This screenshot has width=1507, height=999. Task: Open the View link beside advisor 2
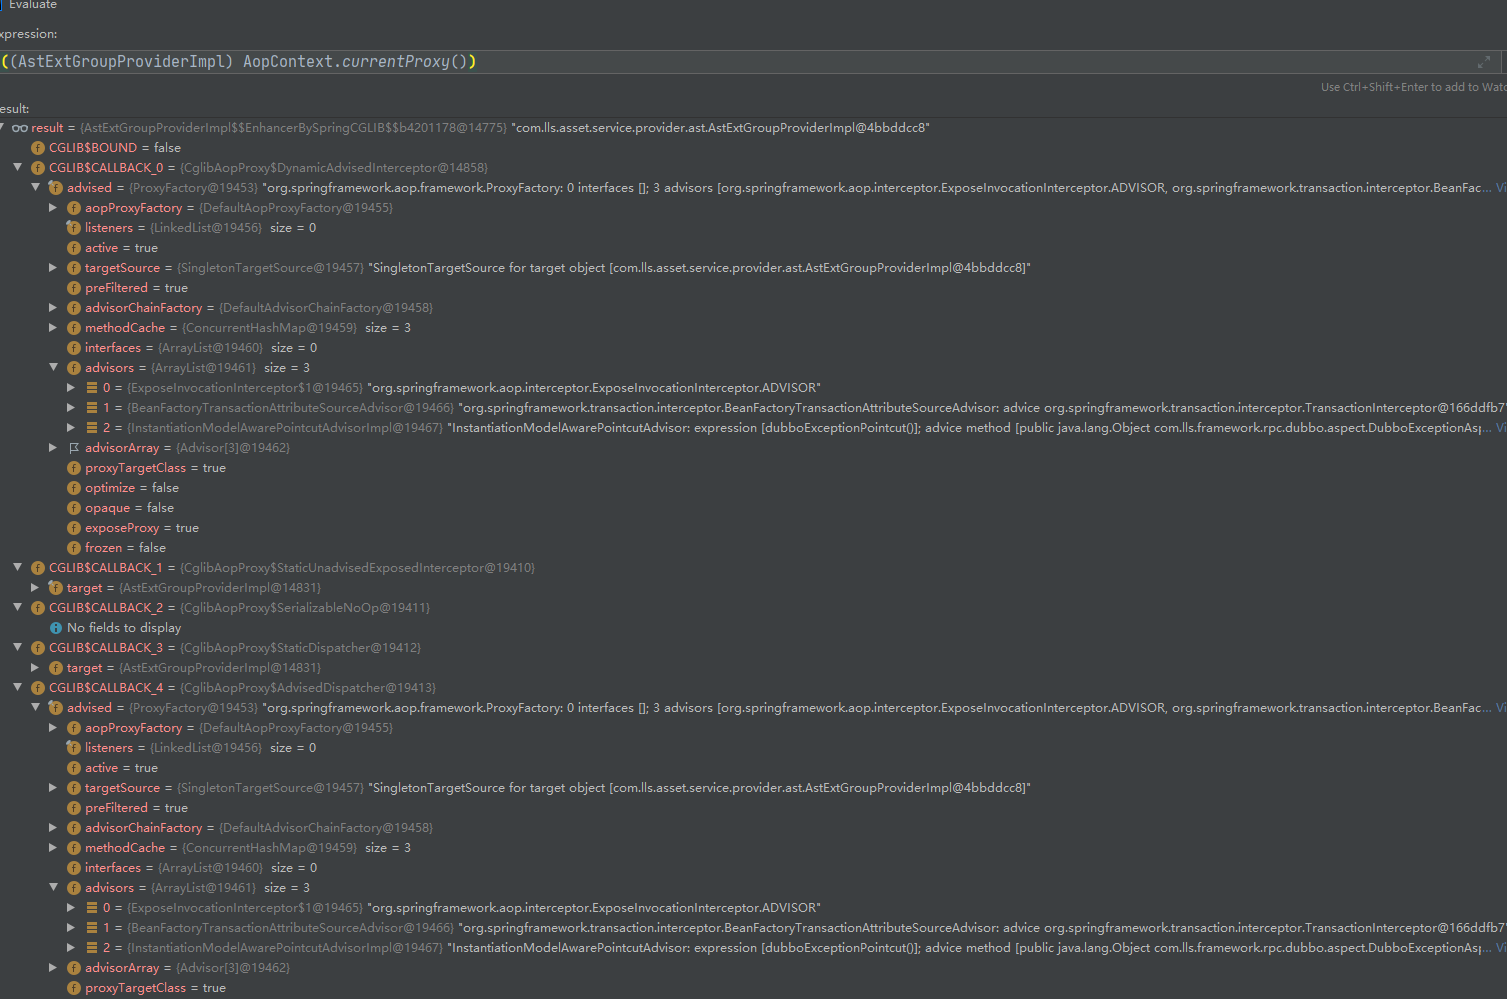(x=1500, y=427)
